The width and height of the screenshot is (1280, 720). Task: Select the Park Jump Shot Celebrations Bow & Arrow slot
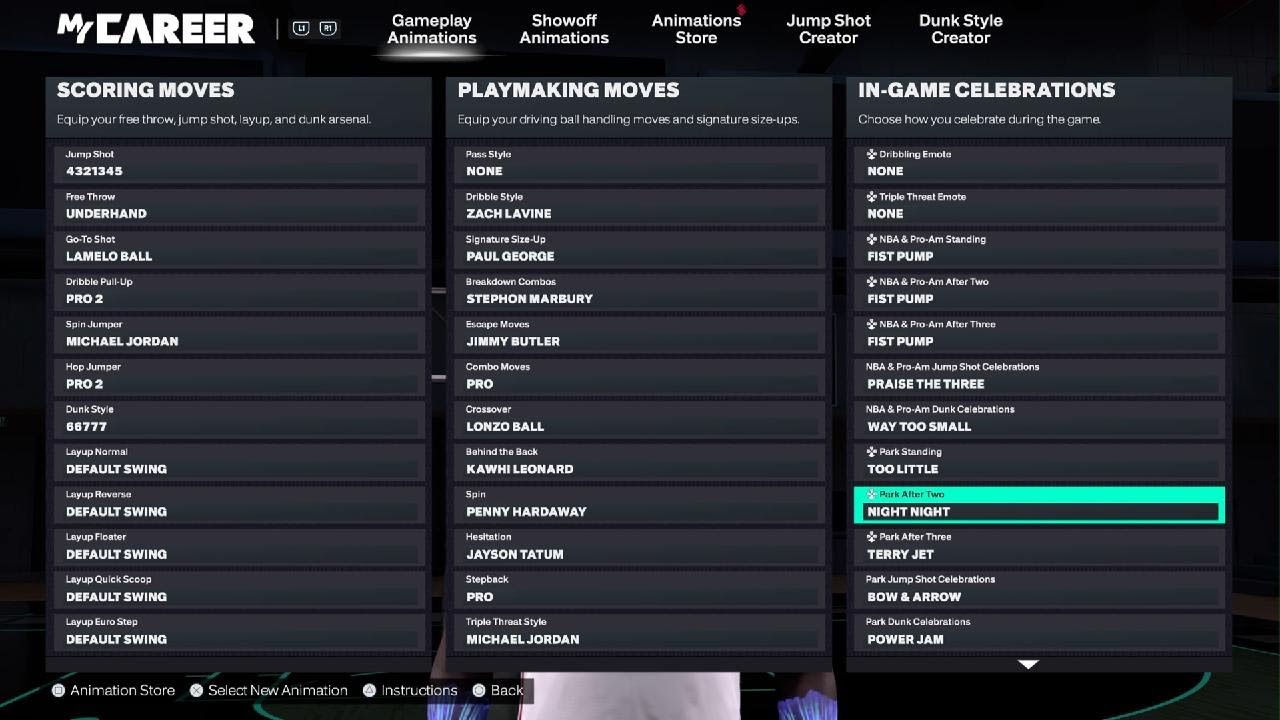pyautogui.click(x=1040, y=589)
